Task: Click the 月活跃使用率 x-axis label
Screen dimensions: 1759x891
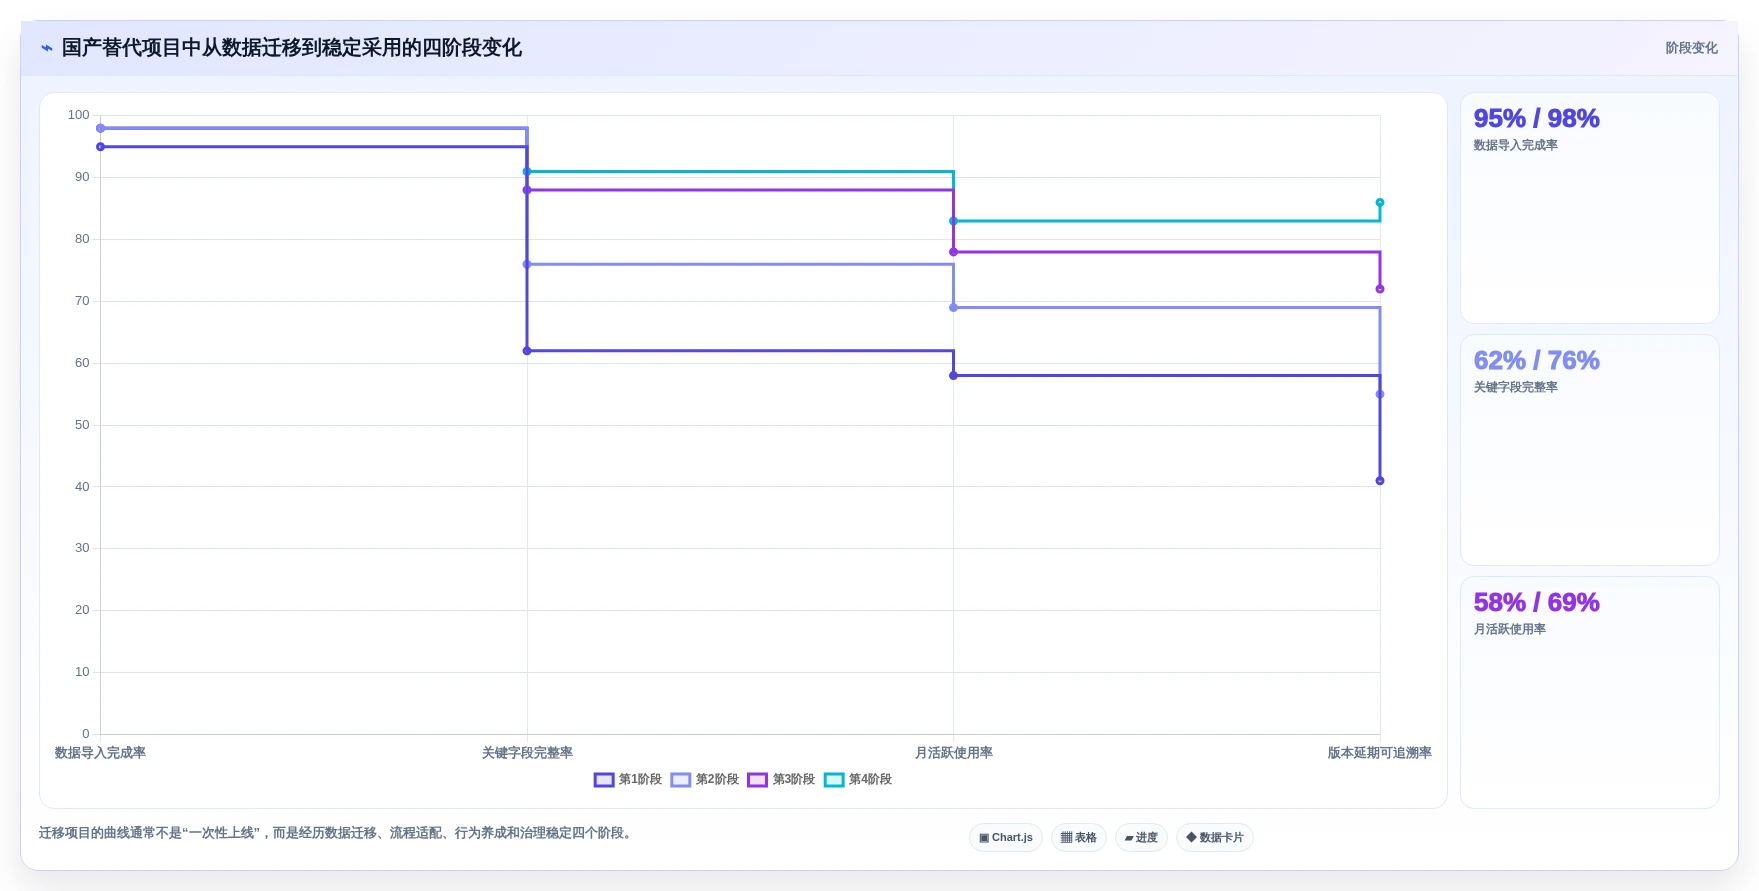Action: tap(954, 753)
